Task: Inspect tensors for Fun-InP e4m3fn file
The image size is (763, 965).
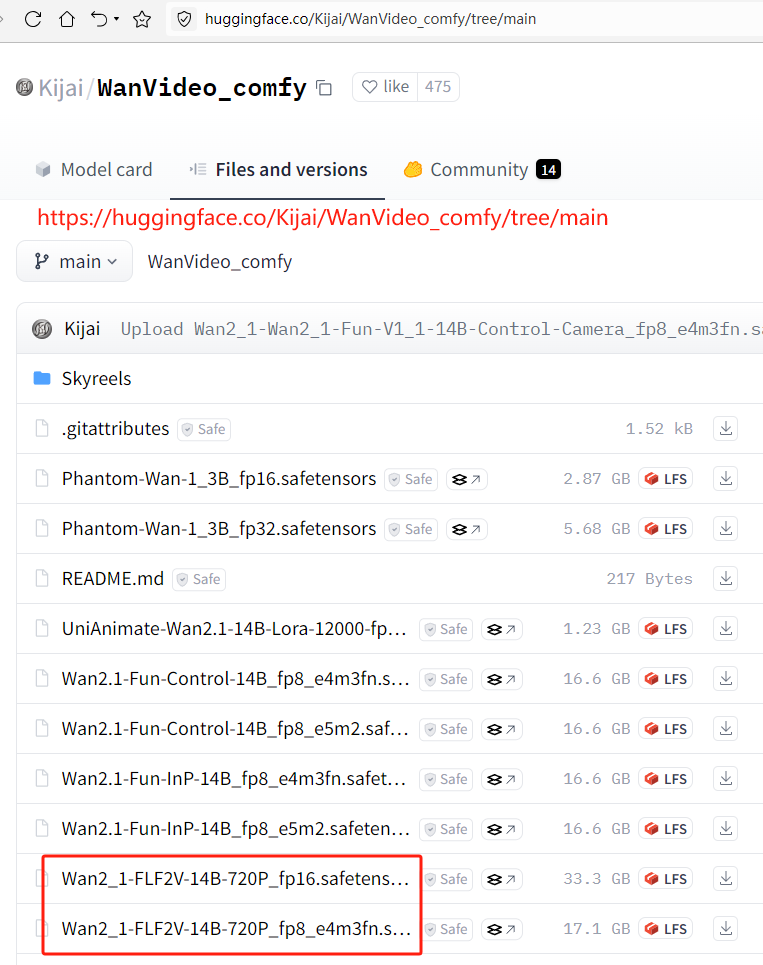Action: click(x=501, y=779)
